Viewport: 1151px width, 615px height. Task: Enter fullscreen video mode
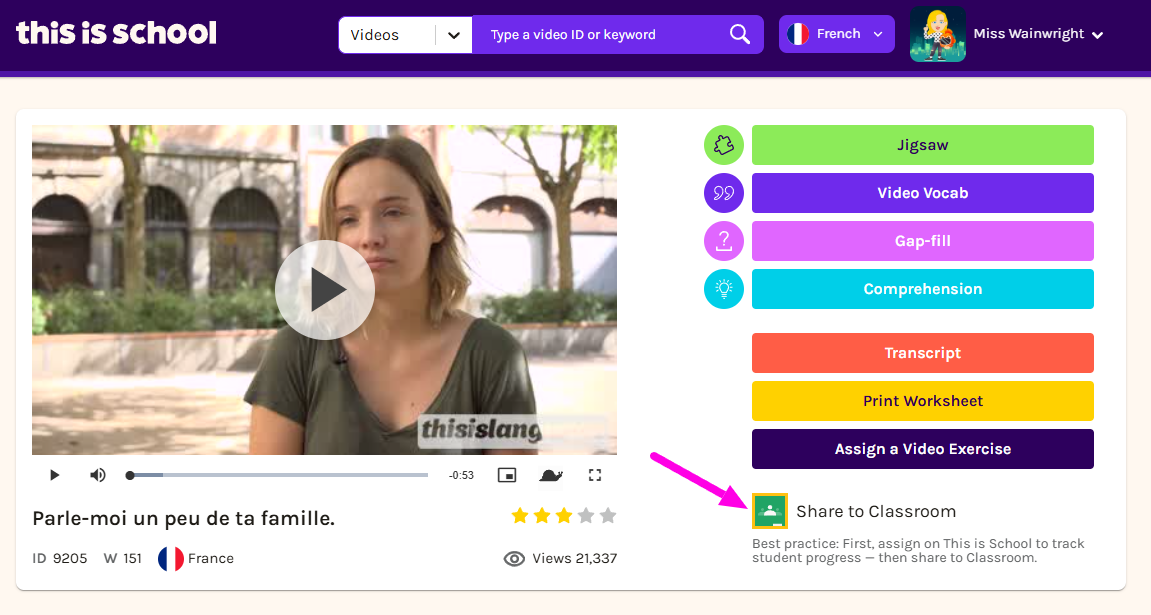coord(595,475)
